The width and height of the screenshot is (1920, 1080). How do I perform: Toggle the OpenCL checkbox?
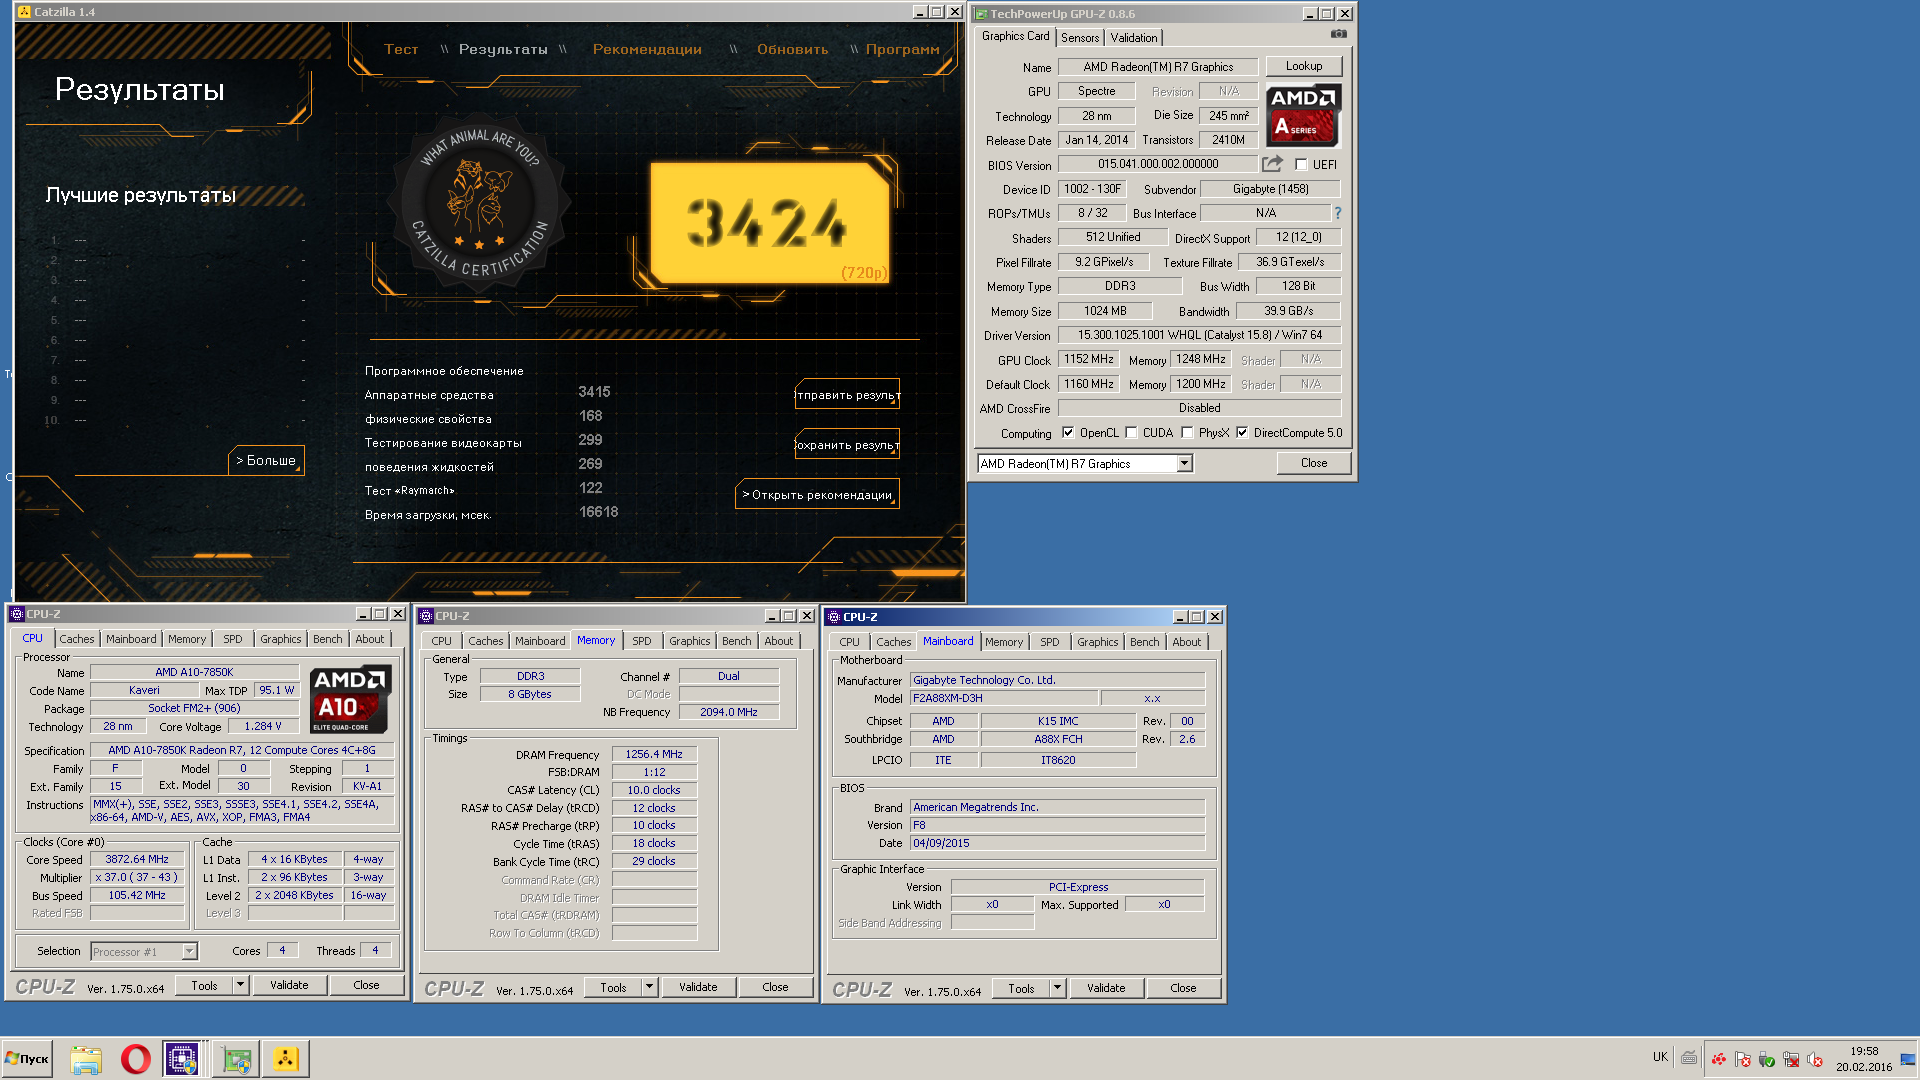(1068, 433)
